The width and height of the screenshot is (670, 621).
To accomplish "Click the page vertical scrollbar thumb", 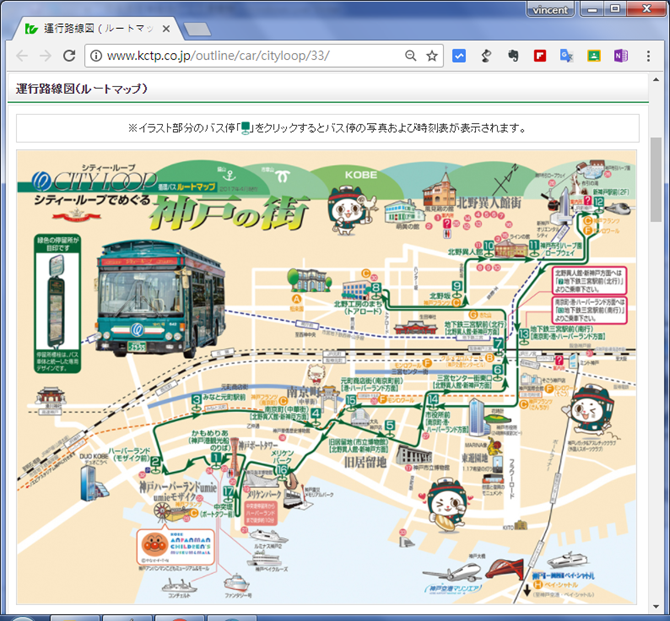I will coord(656,180).
